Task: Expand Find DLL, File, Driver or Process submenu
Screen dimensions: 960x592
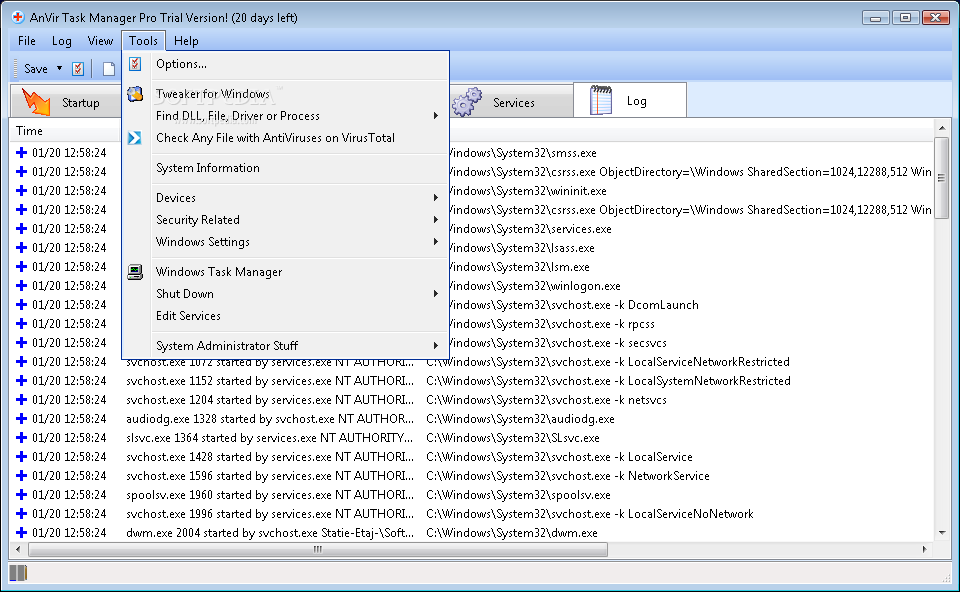Action: click(x=285, y=116)
